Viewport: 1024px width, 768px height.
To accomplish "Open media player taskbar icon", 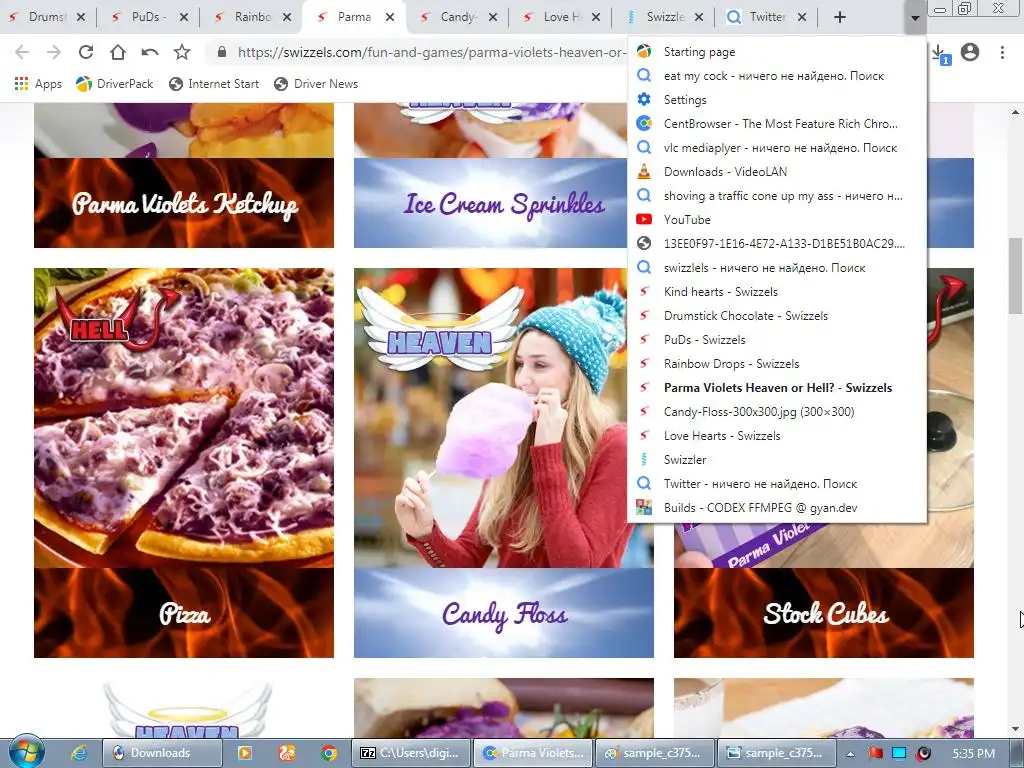I will (x=245, y=753).
